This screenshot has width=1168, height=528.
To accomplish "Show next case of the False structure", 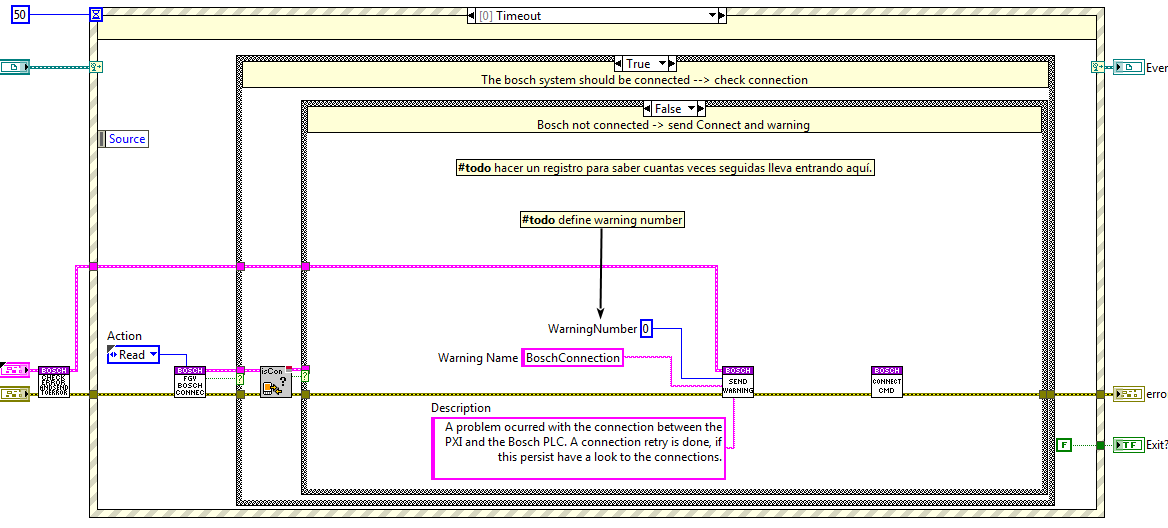I will pos(702,109).
